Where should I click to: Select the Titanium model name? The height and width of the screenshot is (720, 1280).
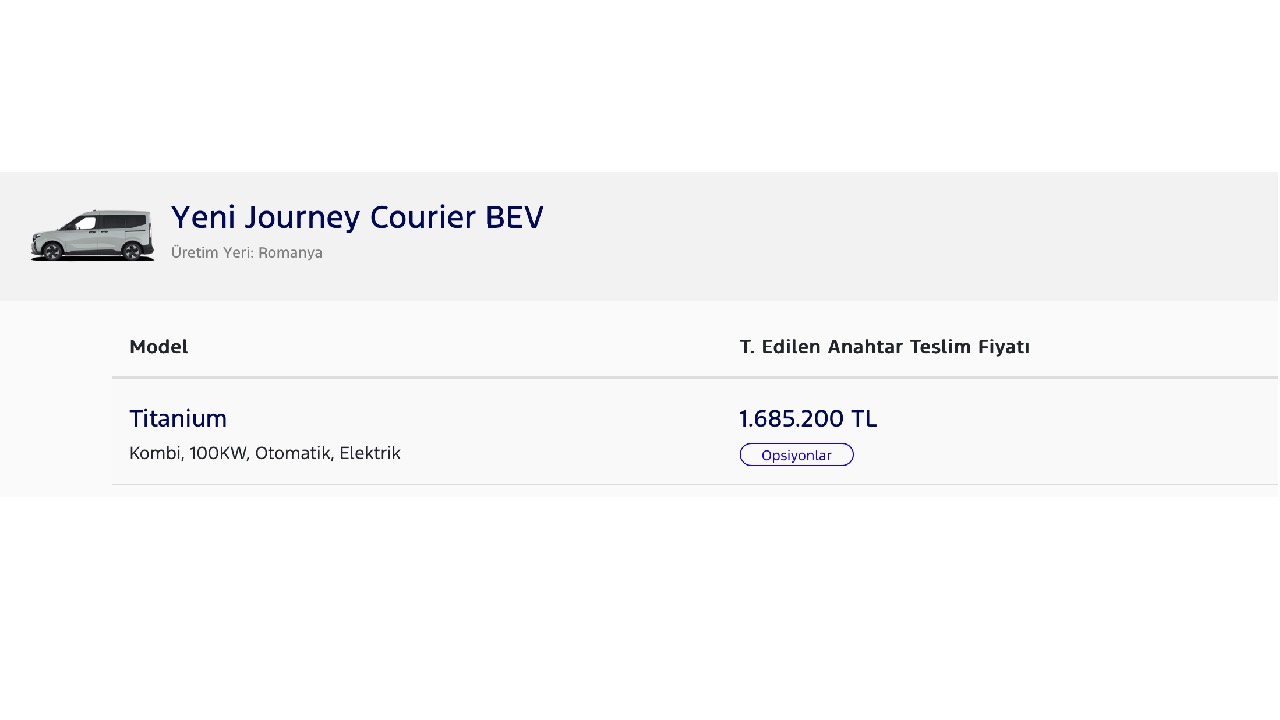pos(178,418)
